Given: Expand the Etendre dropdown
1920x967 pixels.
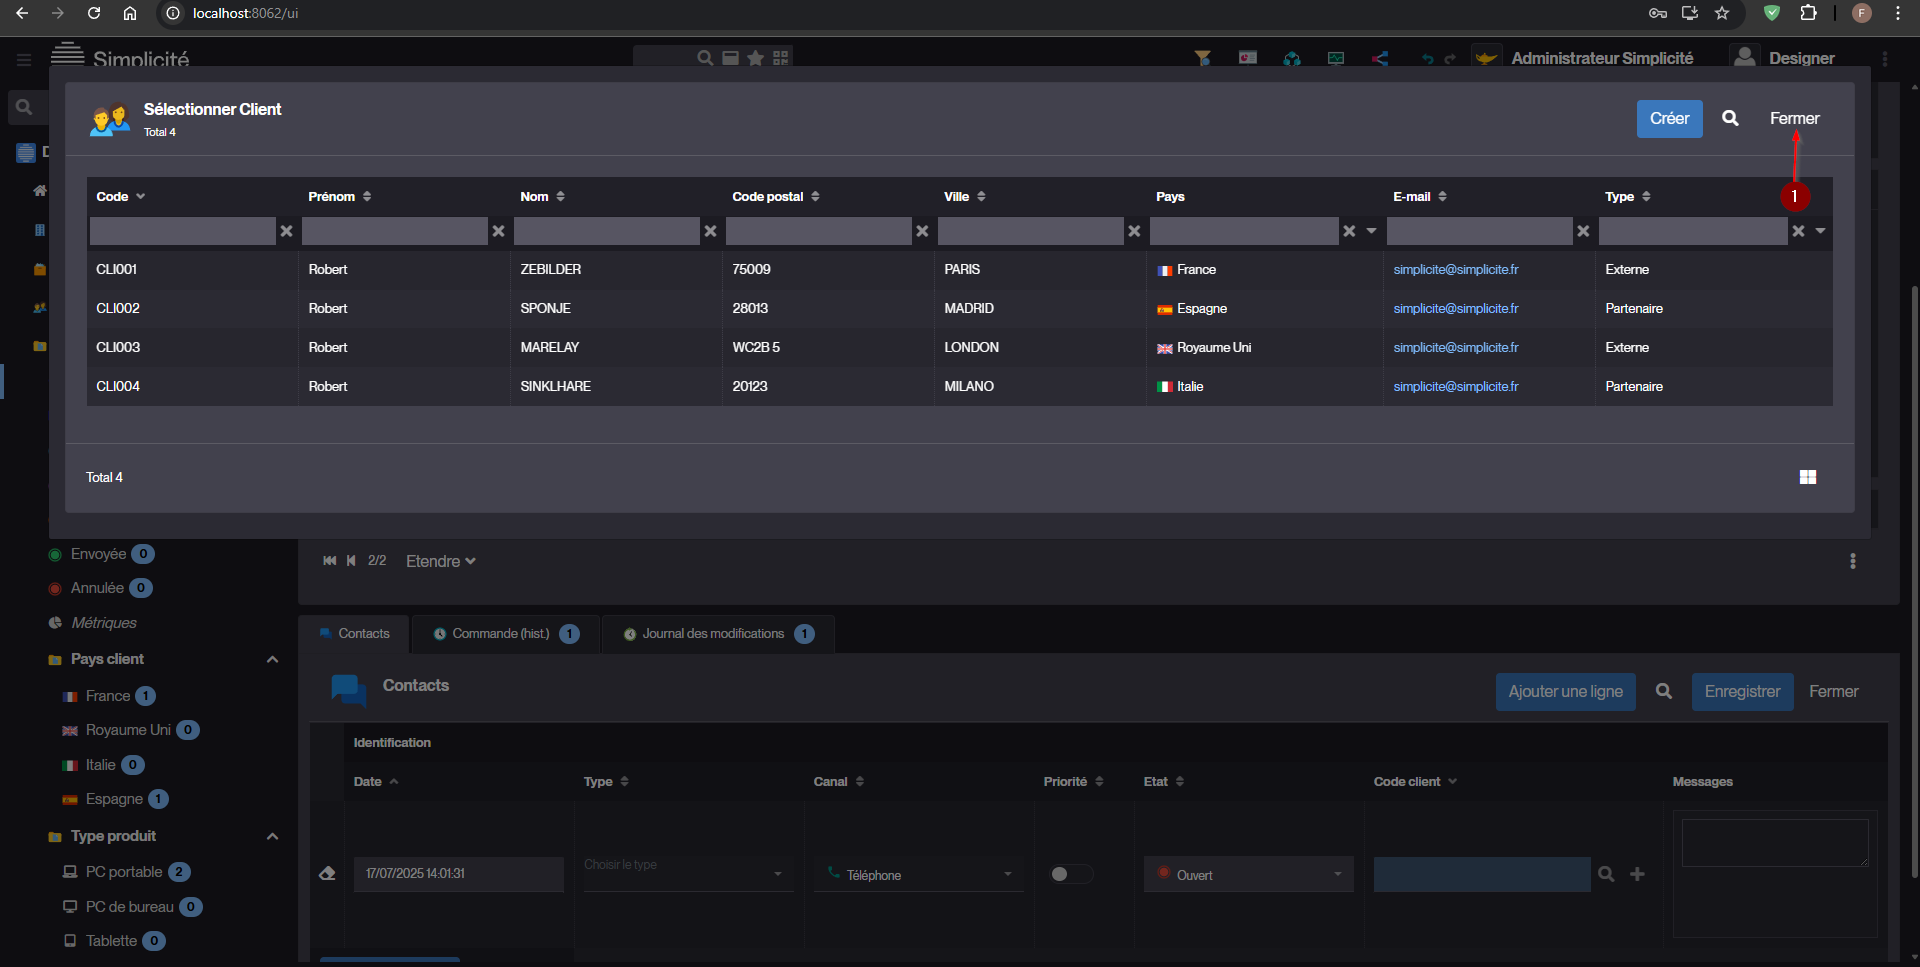Looking at the screenshot, I should coord(440,561).
